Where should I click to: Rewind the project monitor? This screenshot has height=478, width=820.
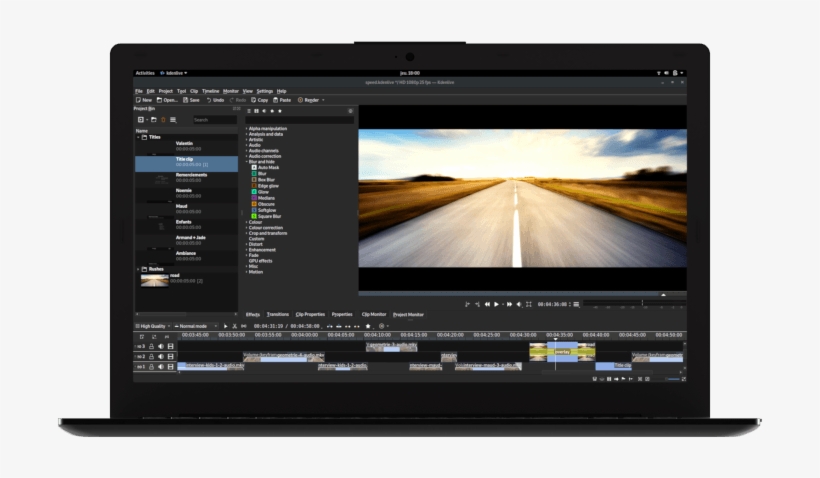(487, 304)
